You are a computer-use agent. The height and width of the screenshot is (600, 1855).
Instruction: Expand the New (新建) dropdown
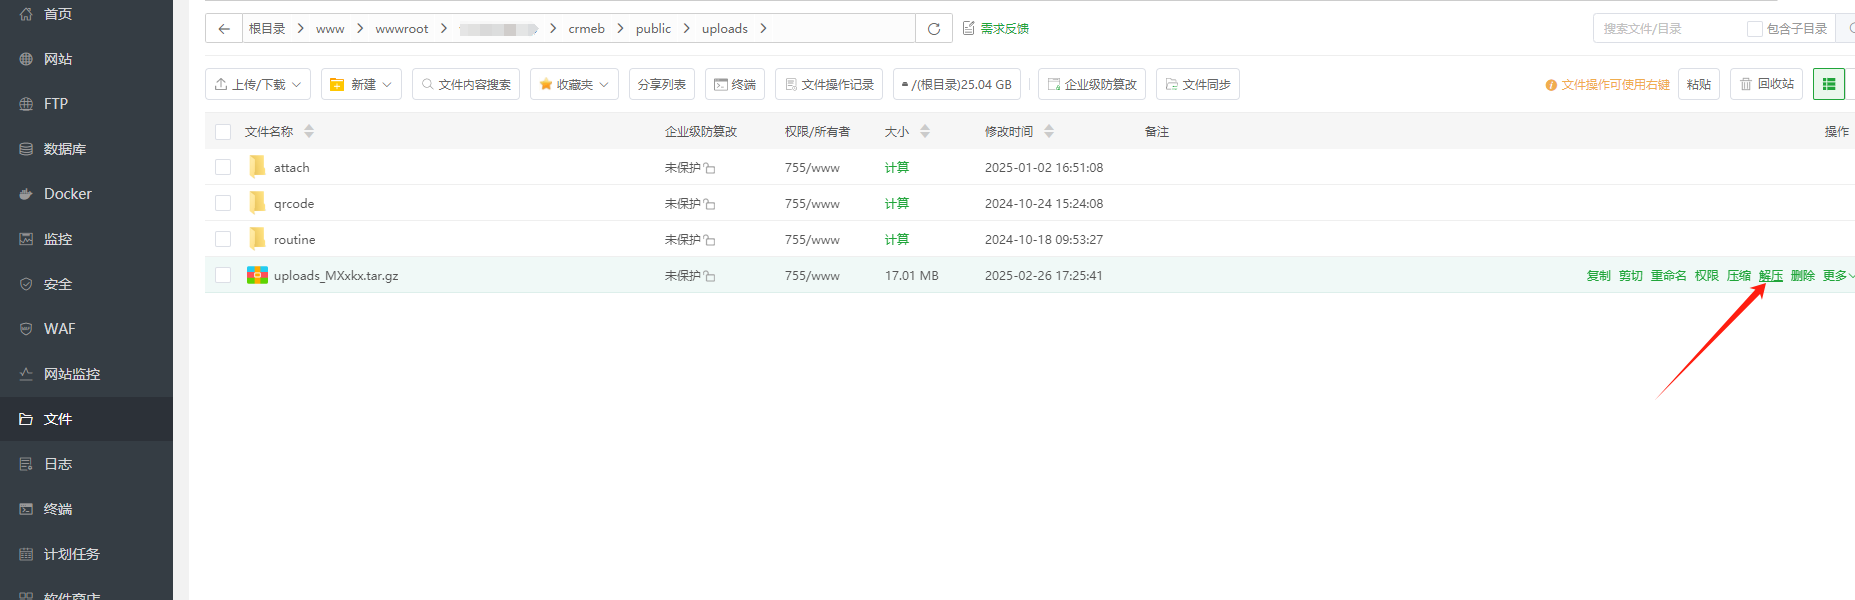coord(361,85)
